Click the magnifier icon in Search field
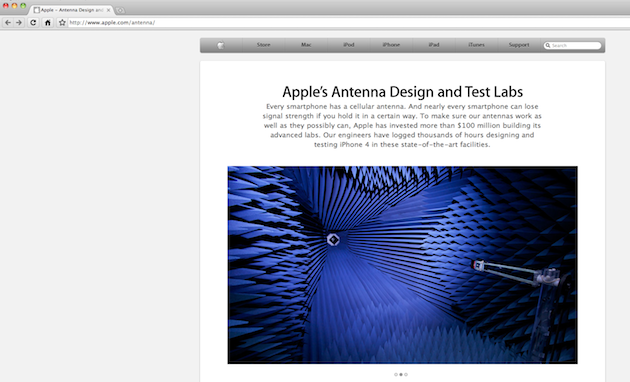This screenshot has width=630, height=382. click(548, 45)
